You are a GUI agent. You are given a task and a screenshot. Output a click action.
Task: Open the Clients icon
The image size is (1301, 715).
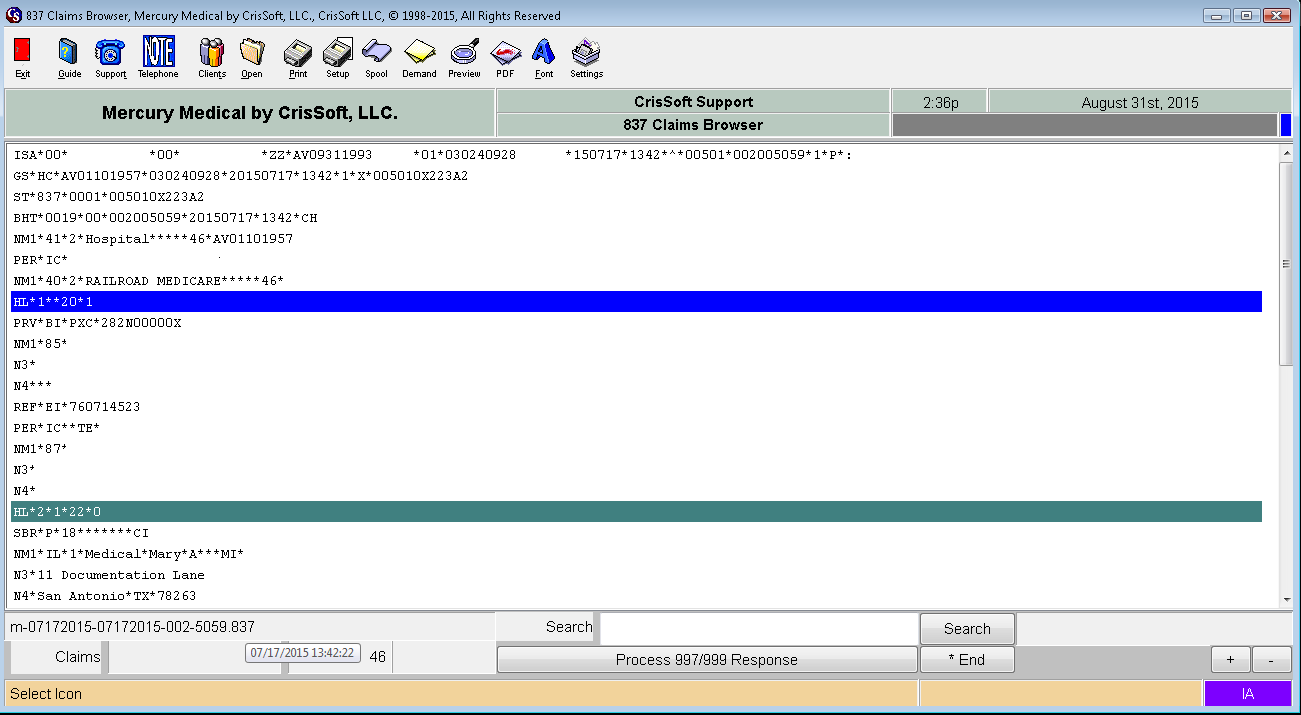click(x=211, y=57)
